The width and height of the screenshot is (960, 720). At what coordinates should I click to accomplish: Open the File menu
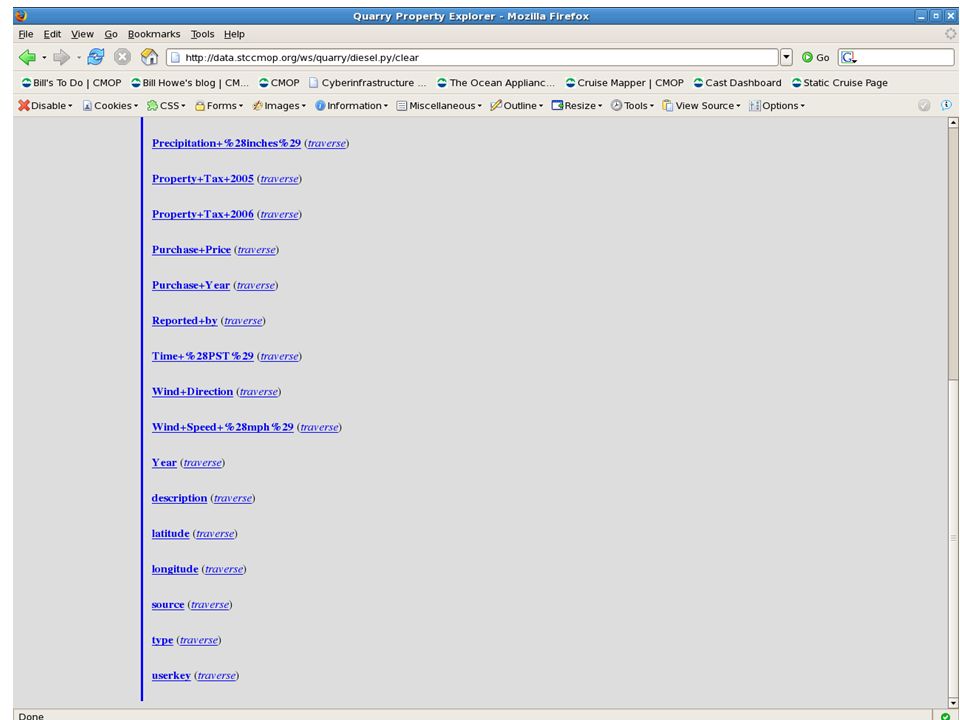click(x=26, y=34)
